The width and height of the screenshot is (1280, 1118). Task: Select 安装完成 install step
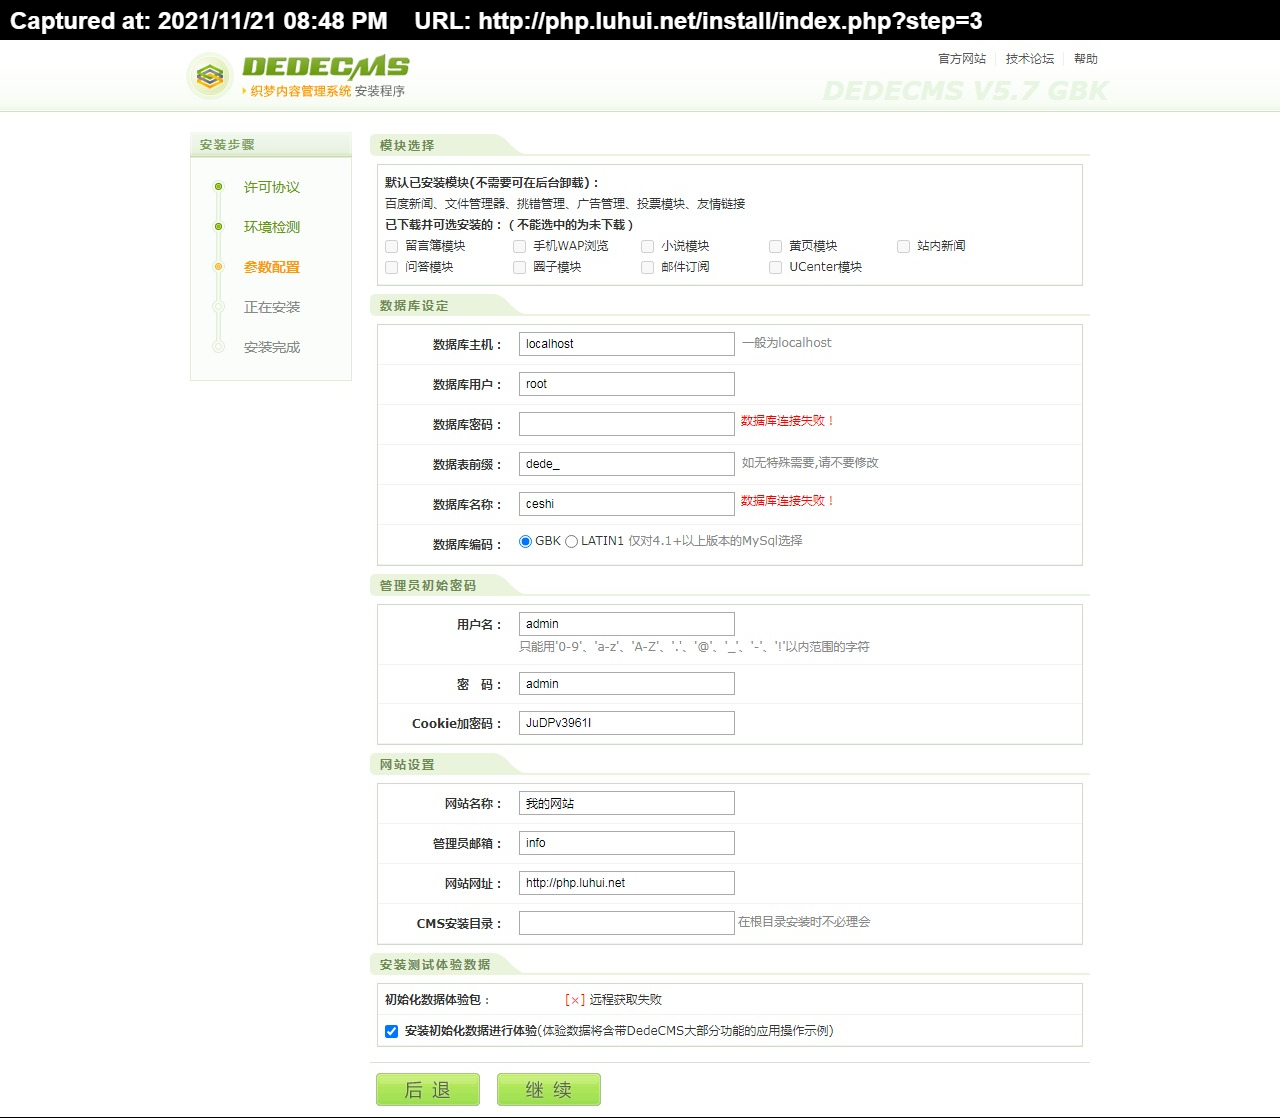pos(272,347)
